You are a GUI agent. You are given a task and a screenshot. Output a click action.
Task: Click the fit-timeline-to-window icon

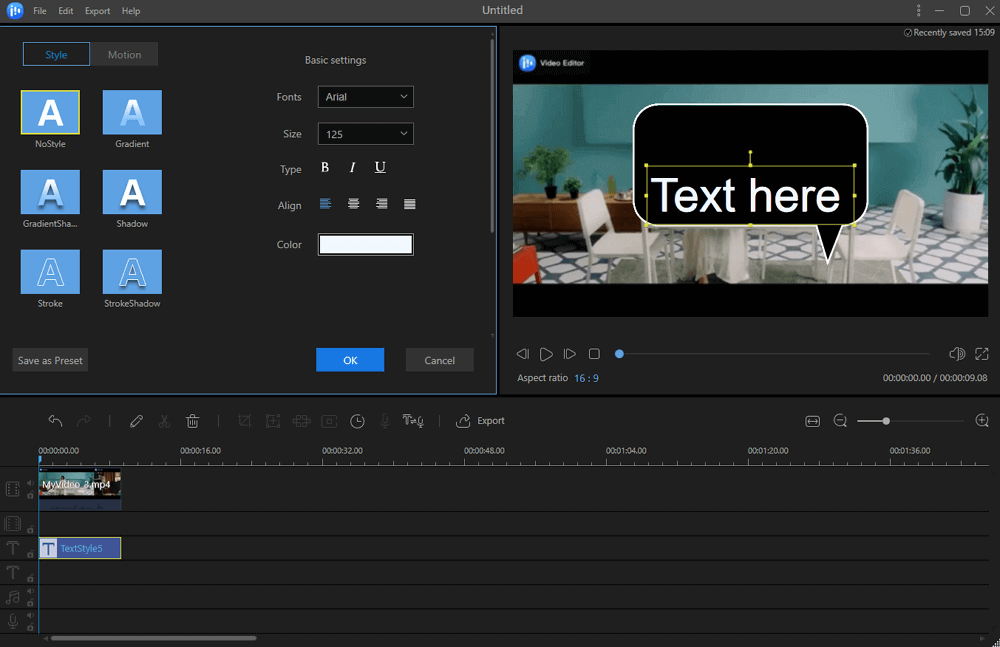(812, 421)
